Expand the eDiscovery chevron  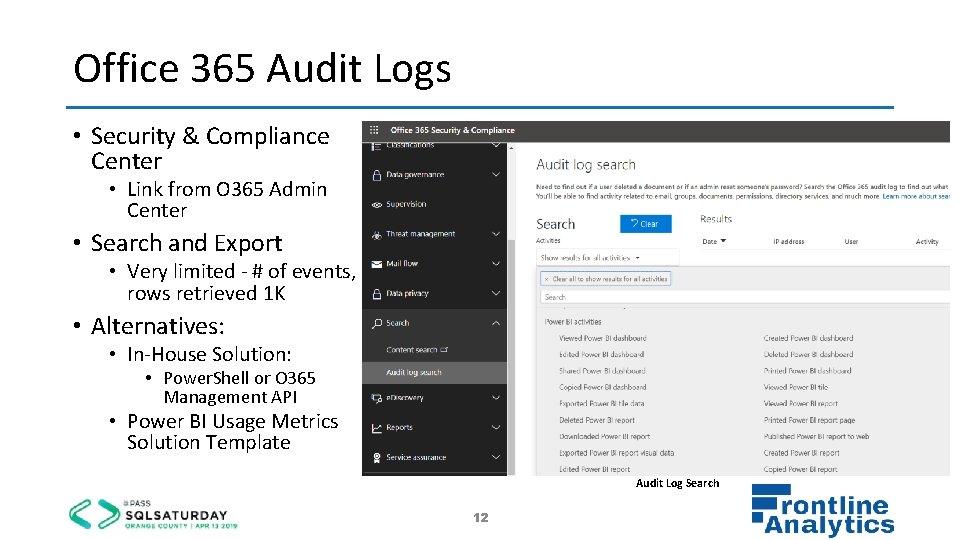496,397
